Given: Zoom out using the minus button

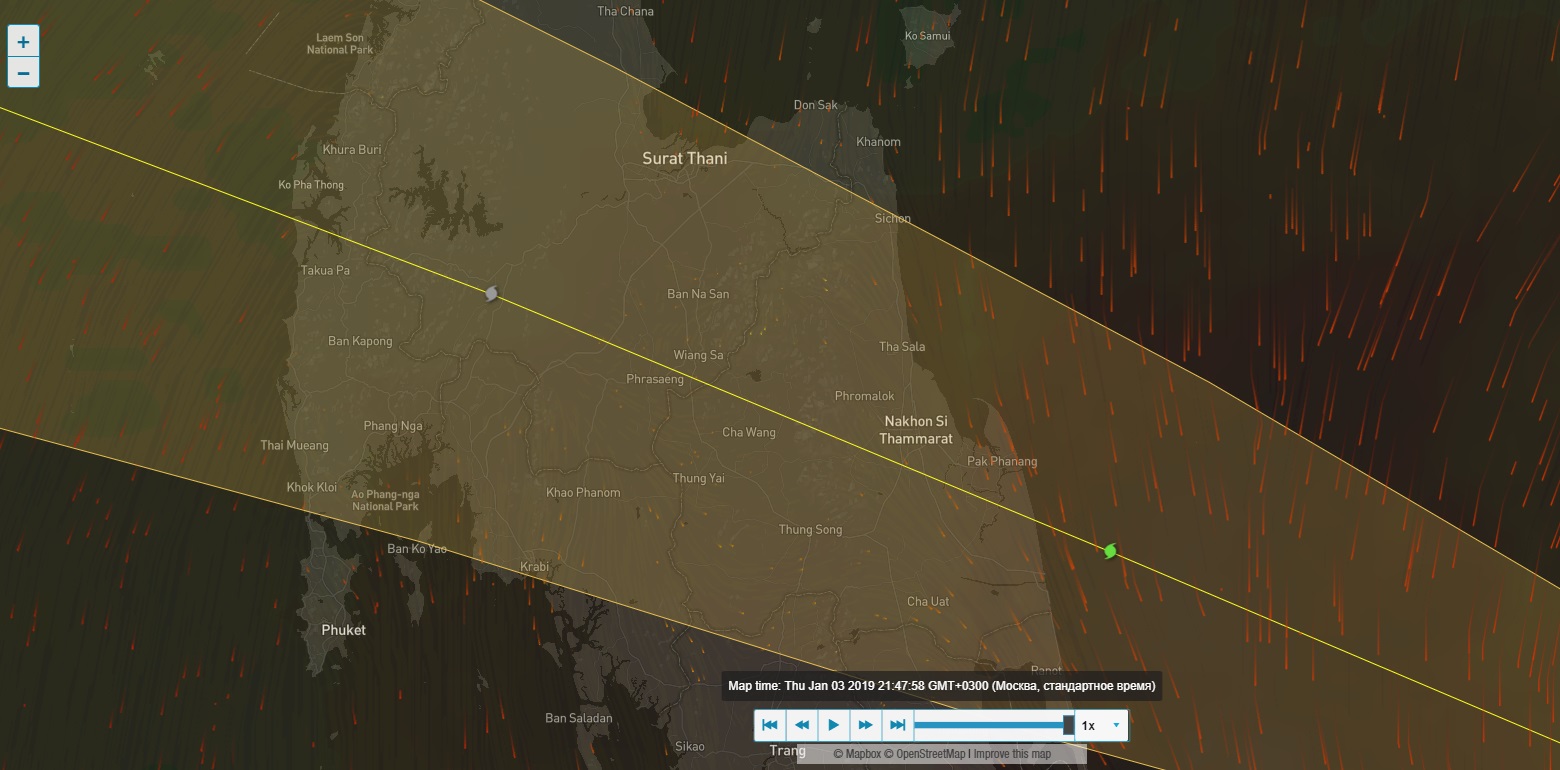Looking at the screenshot, I should point(23,73).
